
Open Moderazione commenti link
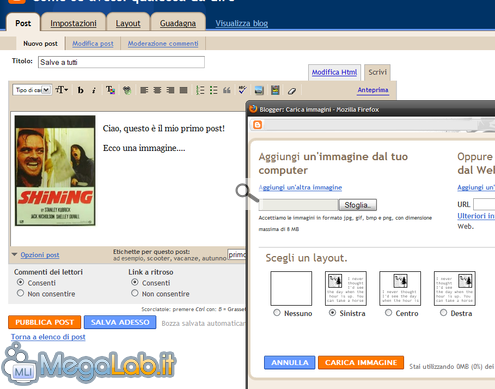163,44
